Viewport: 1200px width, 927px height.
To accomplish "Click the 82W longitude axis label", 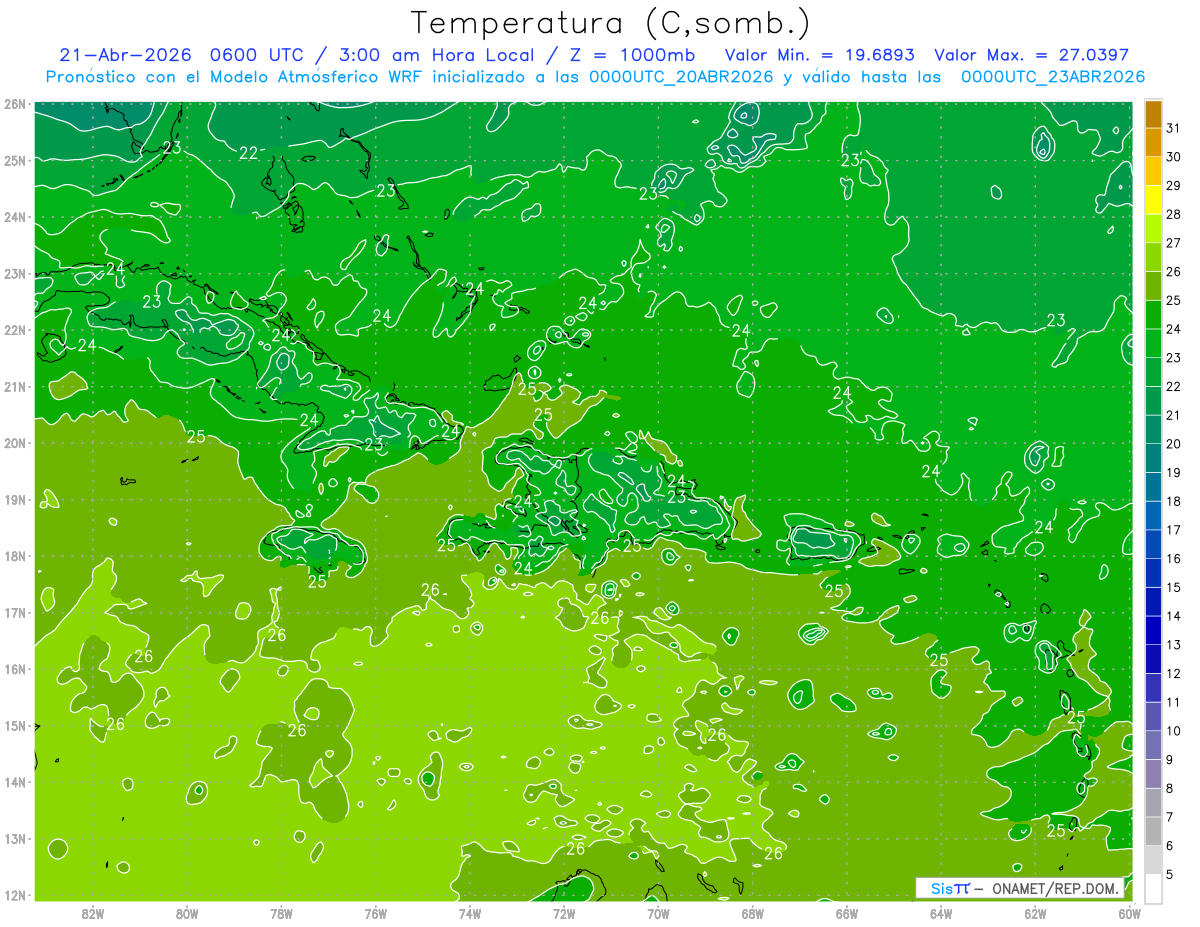I will point(93,913).
